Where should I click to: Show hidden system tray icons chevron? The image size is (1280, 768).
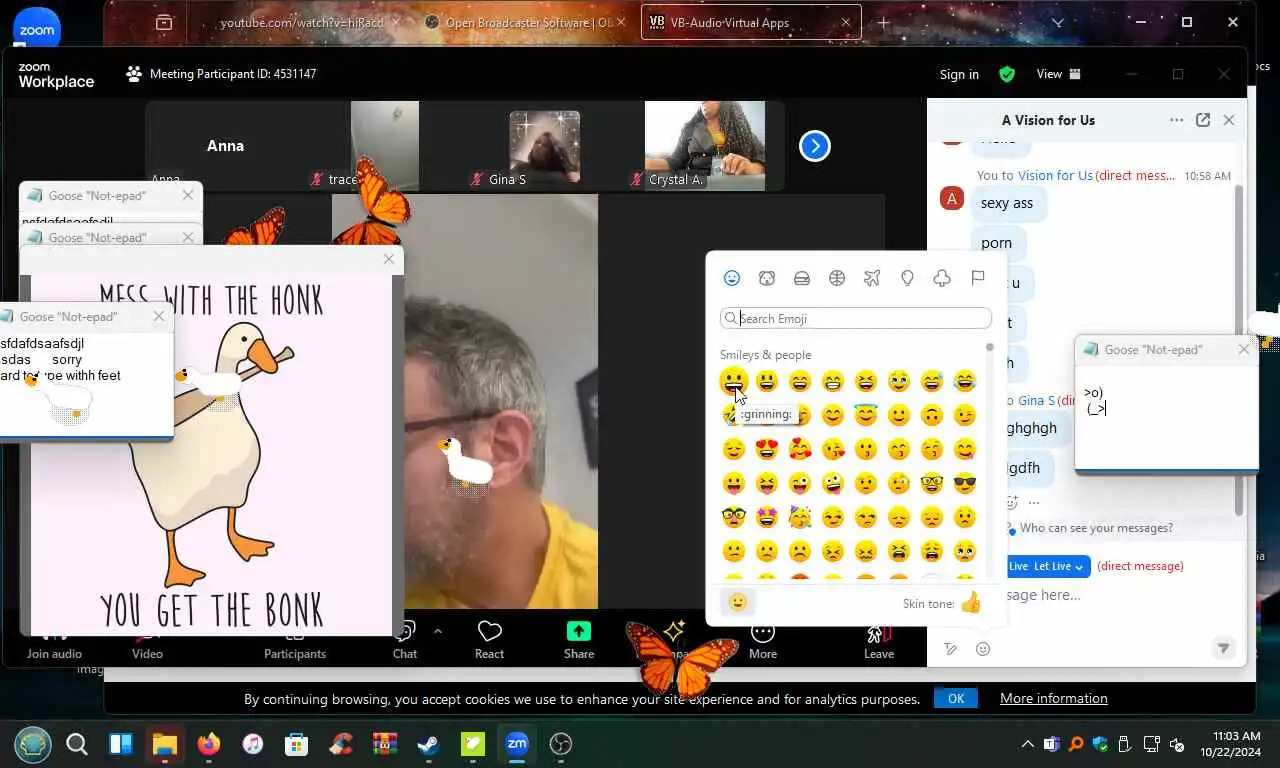(1027, 744)
